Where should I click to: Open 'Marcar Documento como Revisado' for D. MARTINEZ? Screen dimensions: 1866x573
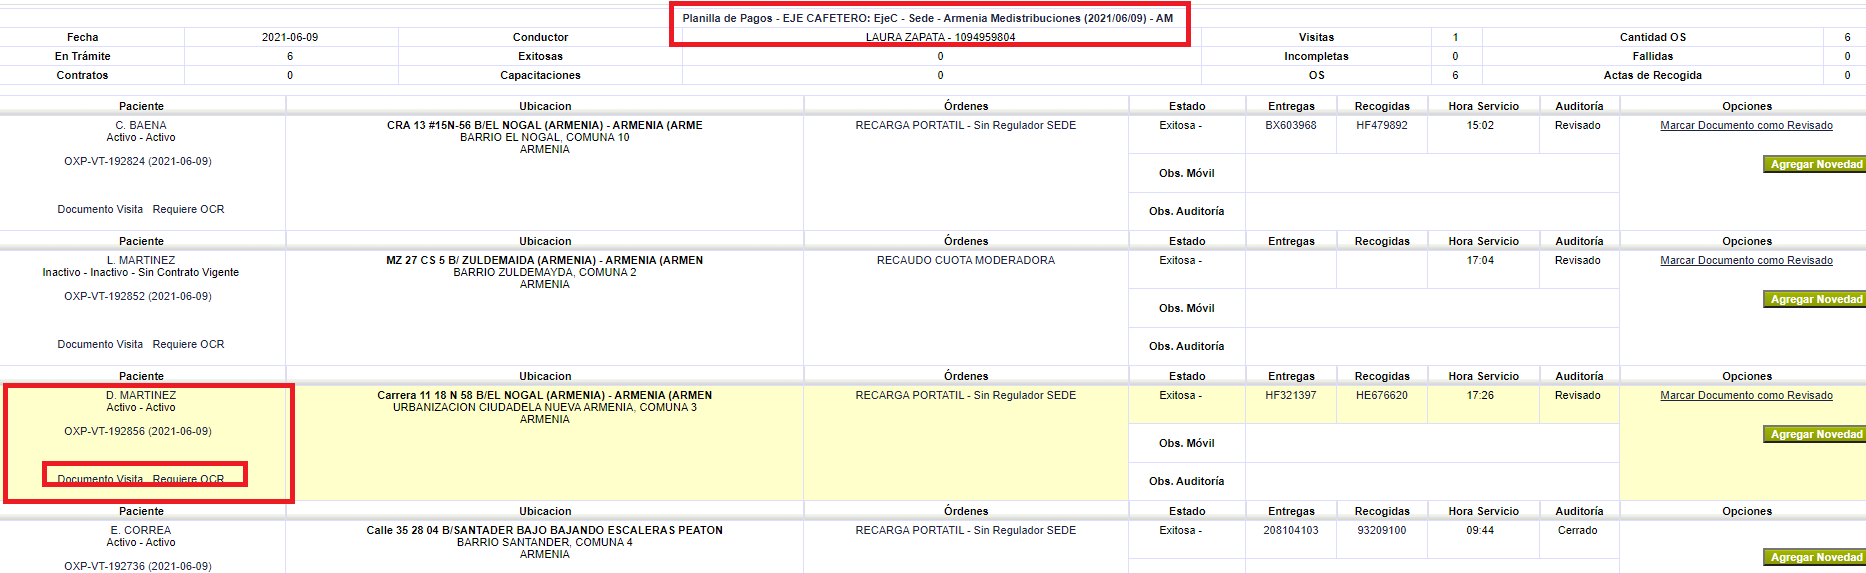tap(1746, 396)
